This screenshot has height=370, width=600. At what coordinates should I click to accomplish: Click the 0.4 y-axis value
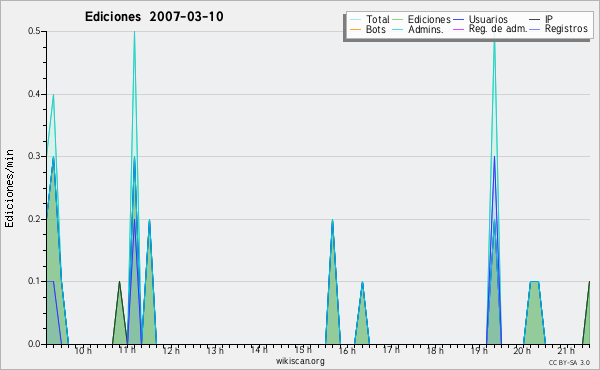coord(34,94)
